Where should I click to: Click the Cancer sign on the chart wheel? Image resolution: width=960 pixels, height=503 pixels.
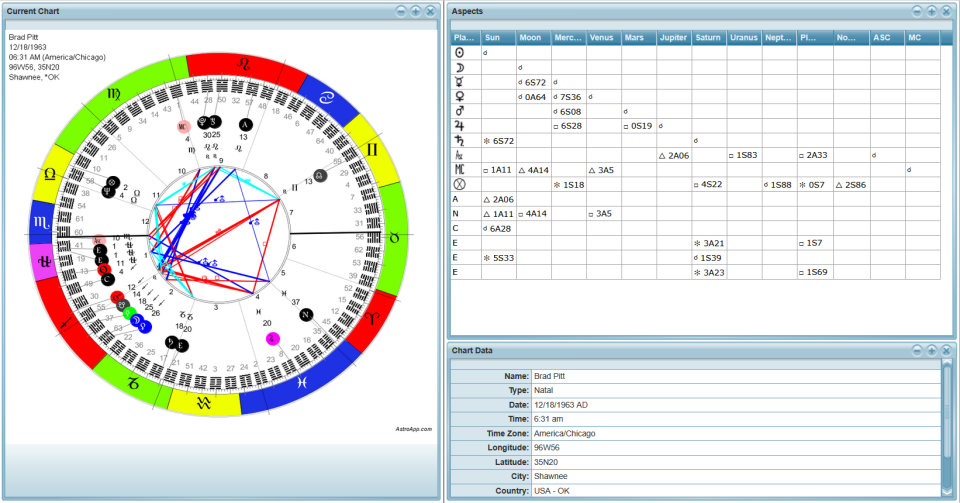pyautogui.click(x=326, y=97)
